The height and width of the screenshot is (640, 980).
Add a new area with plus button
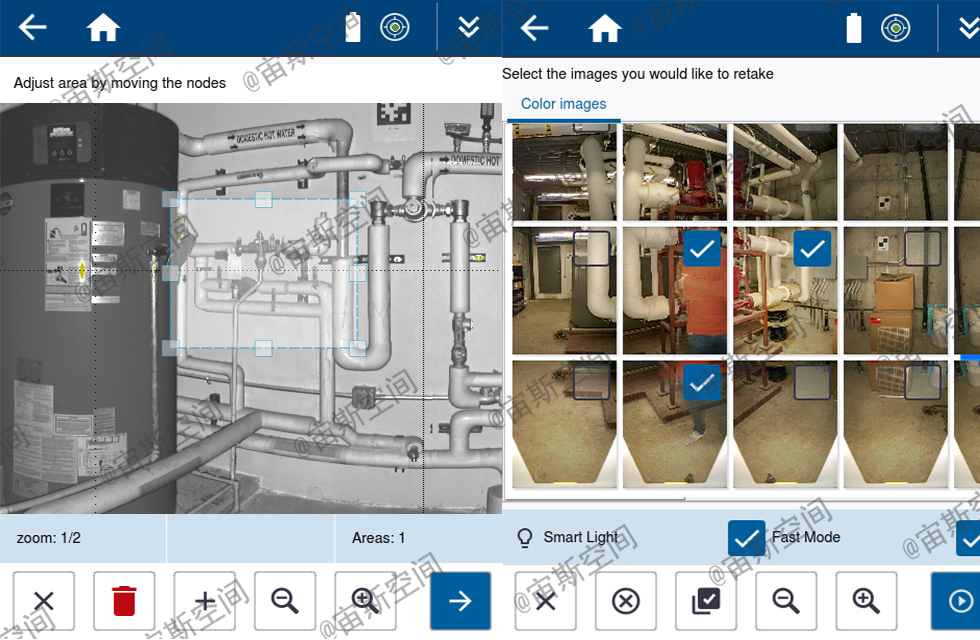coord(204,601)
